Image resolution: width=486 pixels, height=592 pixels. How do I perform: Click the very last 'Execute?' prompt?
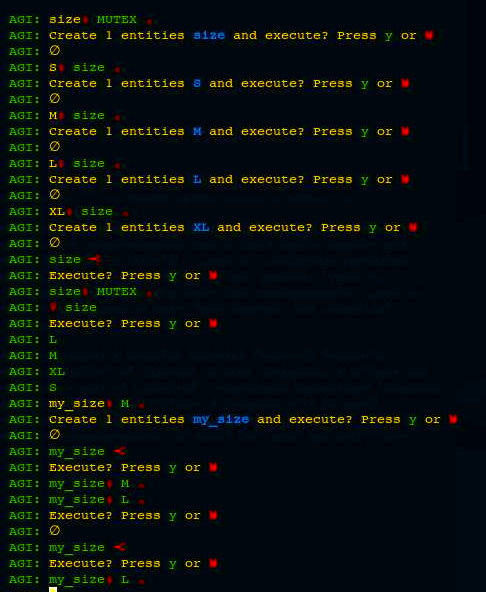point(80,563)
